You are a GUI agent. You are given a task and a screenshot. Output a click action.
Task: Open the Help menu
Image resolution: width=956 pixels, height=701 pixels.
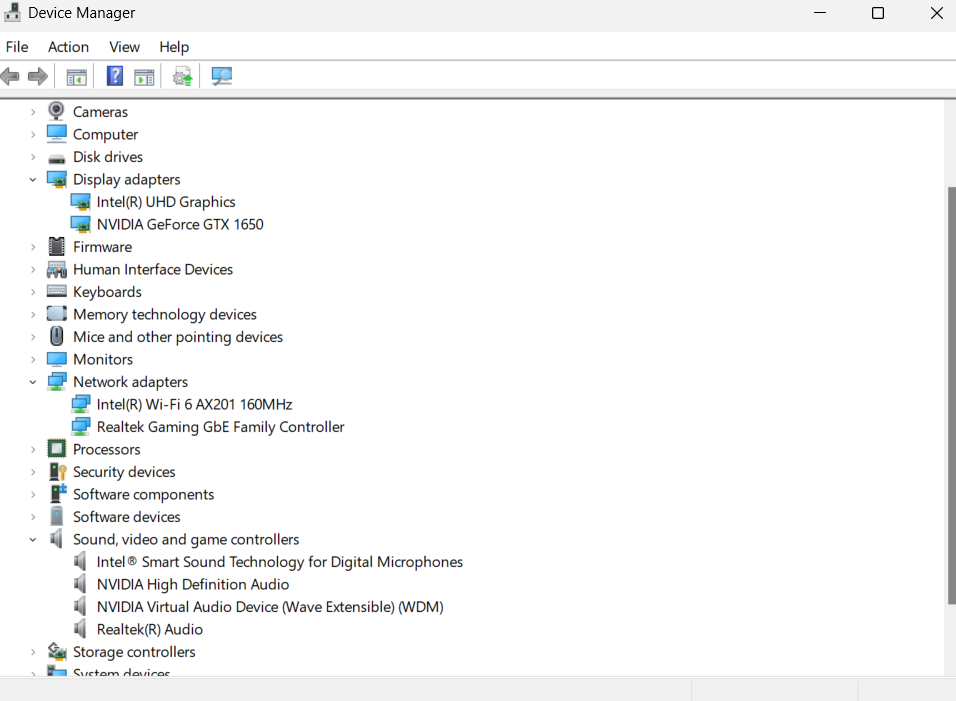pos(174,47)
